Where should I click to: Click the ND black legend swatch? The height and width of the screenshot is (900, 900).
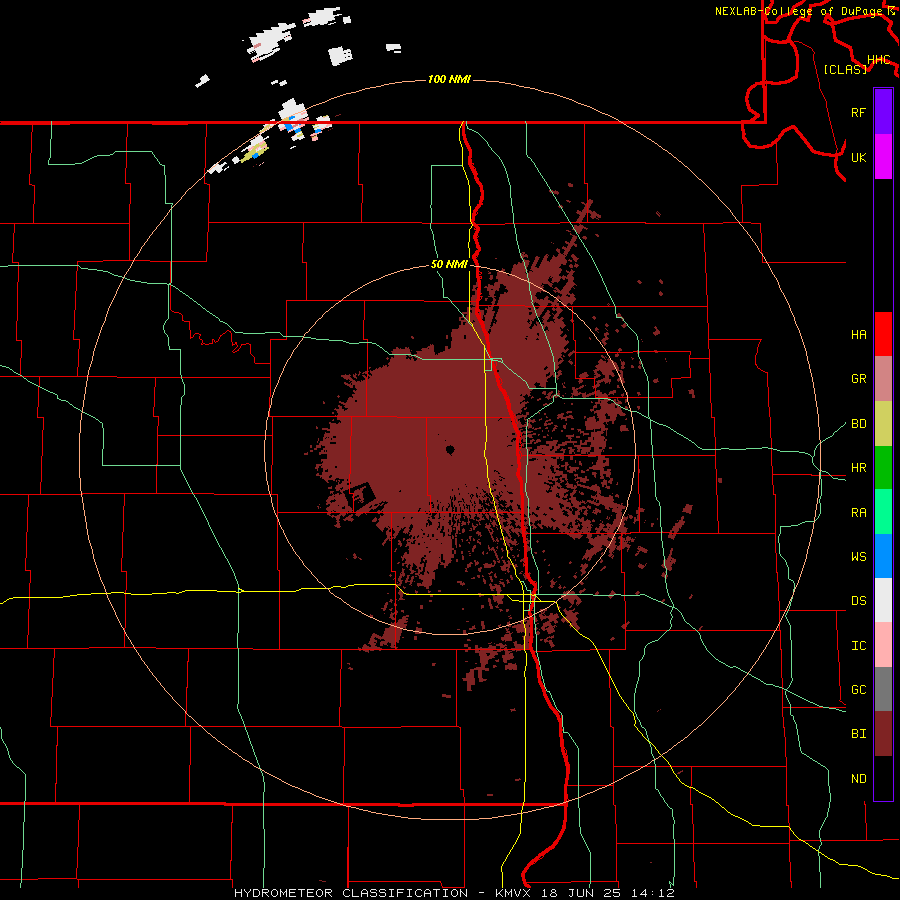pyautogui.click(x=883, y=778)
